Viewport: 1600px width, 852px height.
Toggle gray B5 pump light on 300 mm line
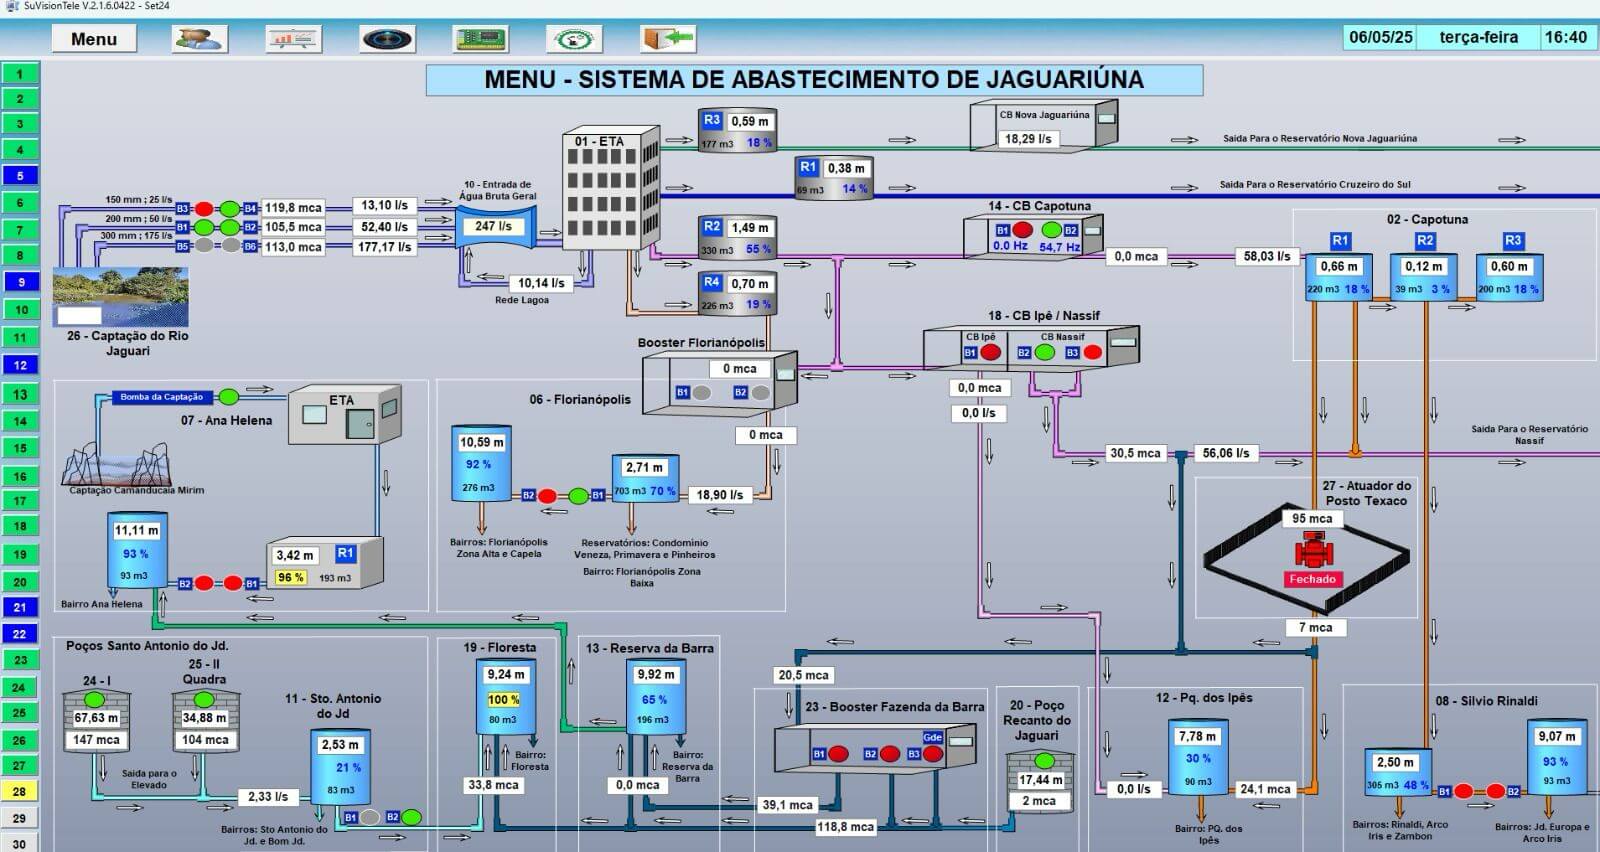coord(204,246)
